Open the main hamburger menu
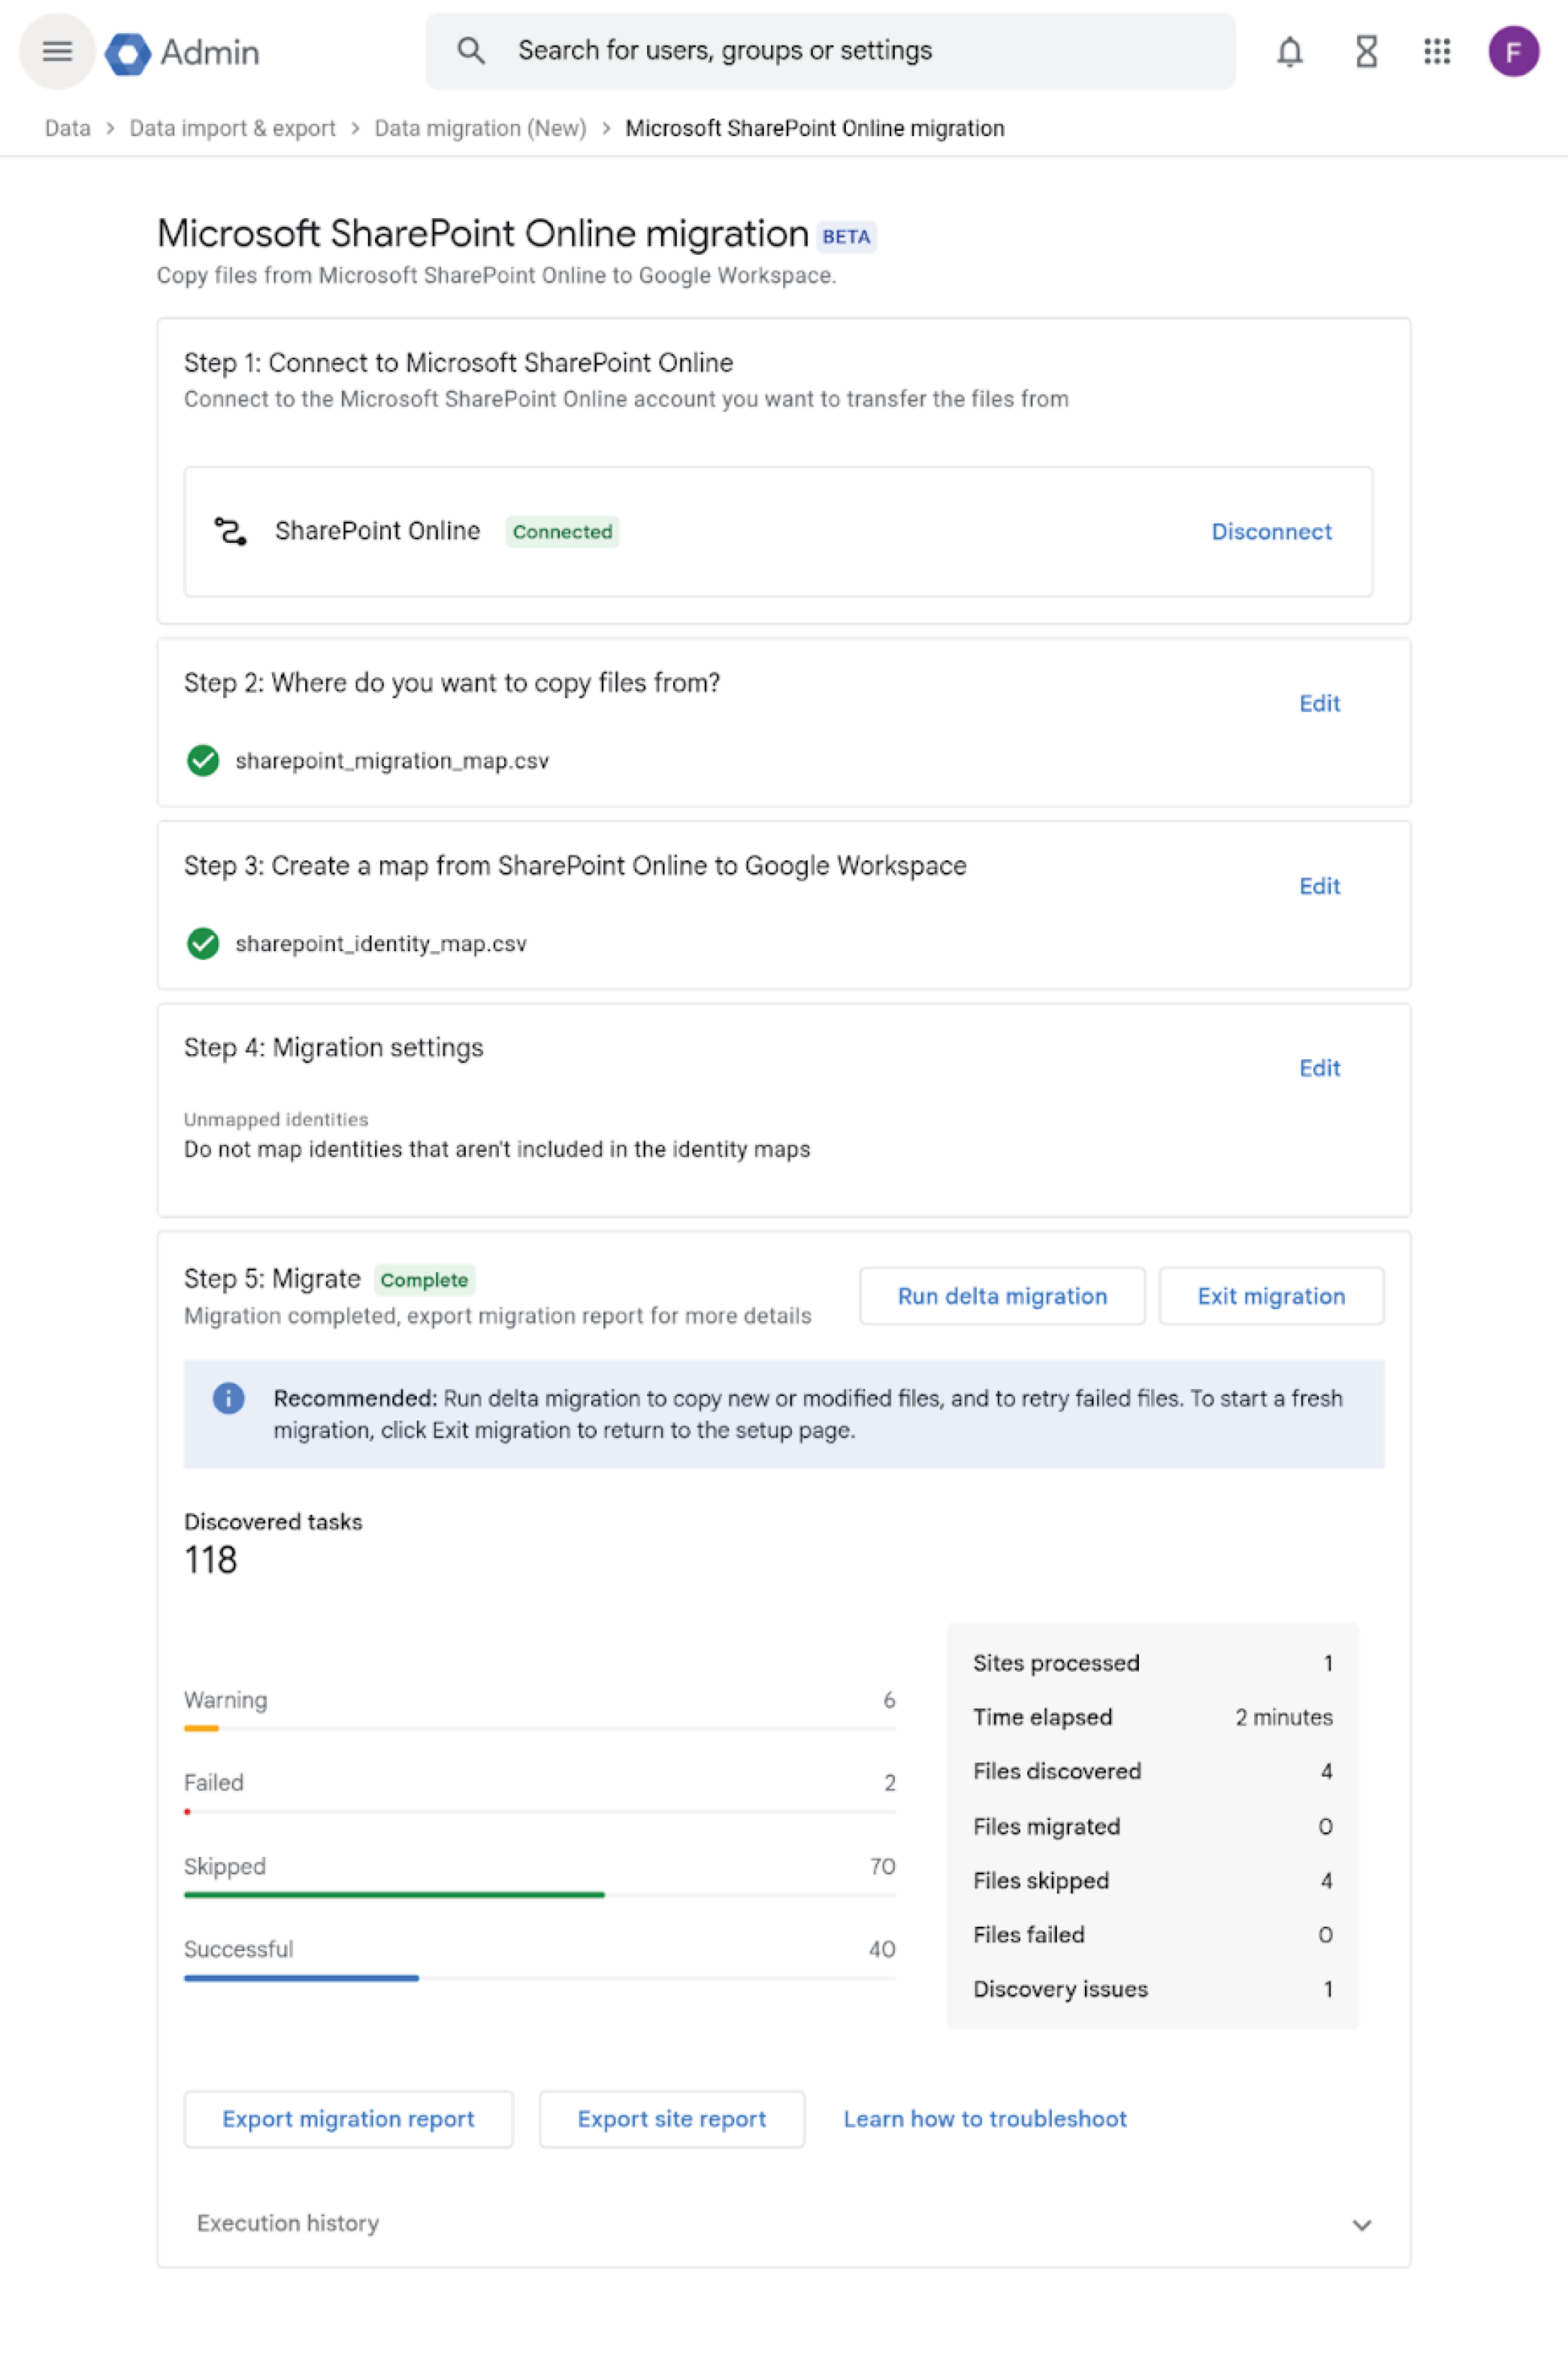The image size is (1568, 2376). click(x=57, y=51)
